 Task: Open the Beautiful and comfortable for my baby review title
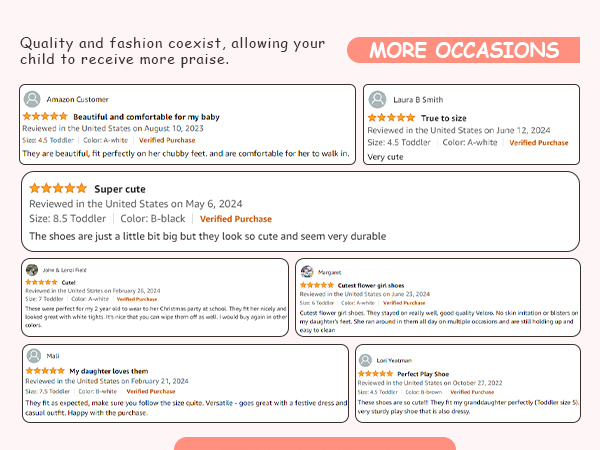(147, 117)
